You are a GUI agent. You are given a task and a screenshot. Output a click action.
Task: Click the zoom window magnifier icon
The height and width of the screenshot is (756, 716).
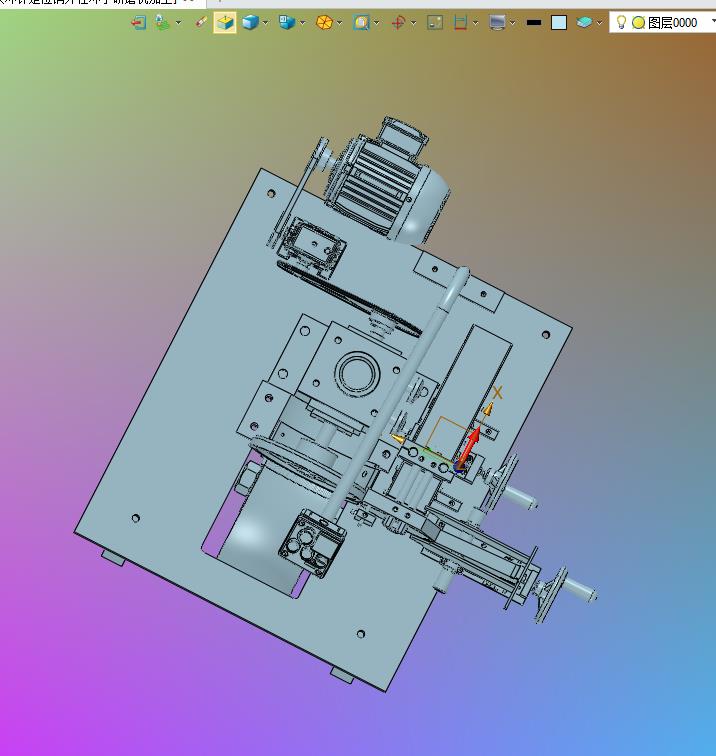tap(361, 23)
